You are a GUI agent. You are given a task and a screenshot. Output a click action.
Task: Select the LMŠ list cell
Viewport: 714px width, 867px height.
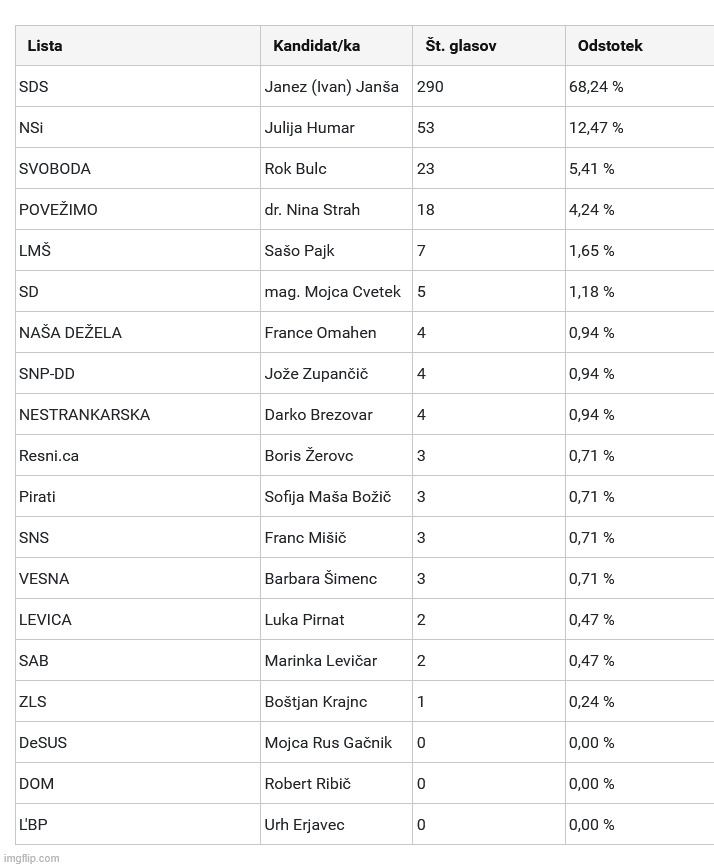click(x=35, y=251)
